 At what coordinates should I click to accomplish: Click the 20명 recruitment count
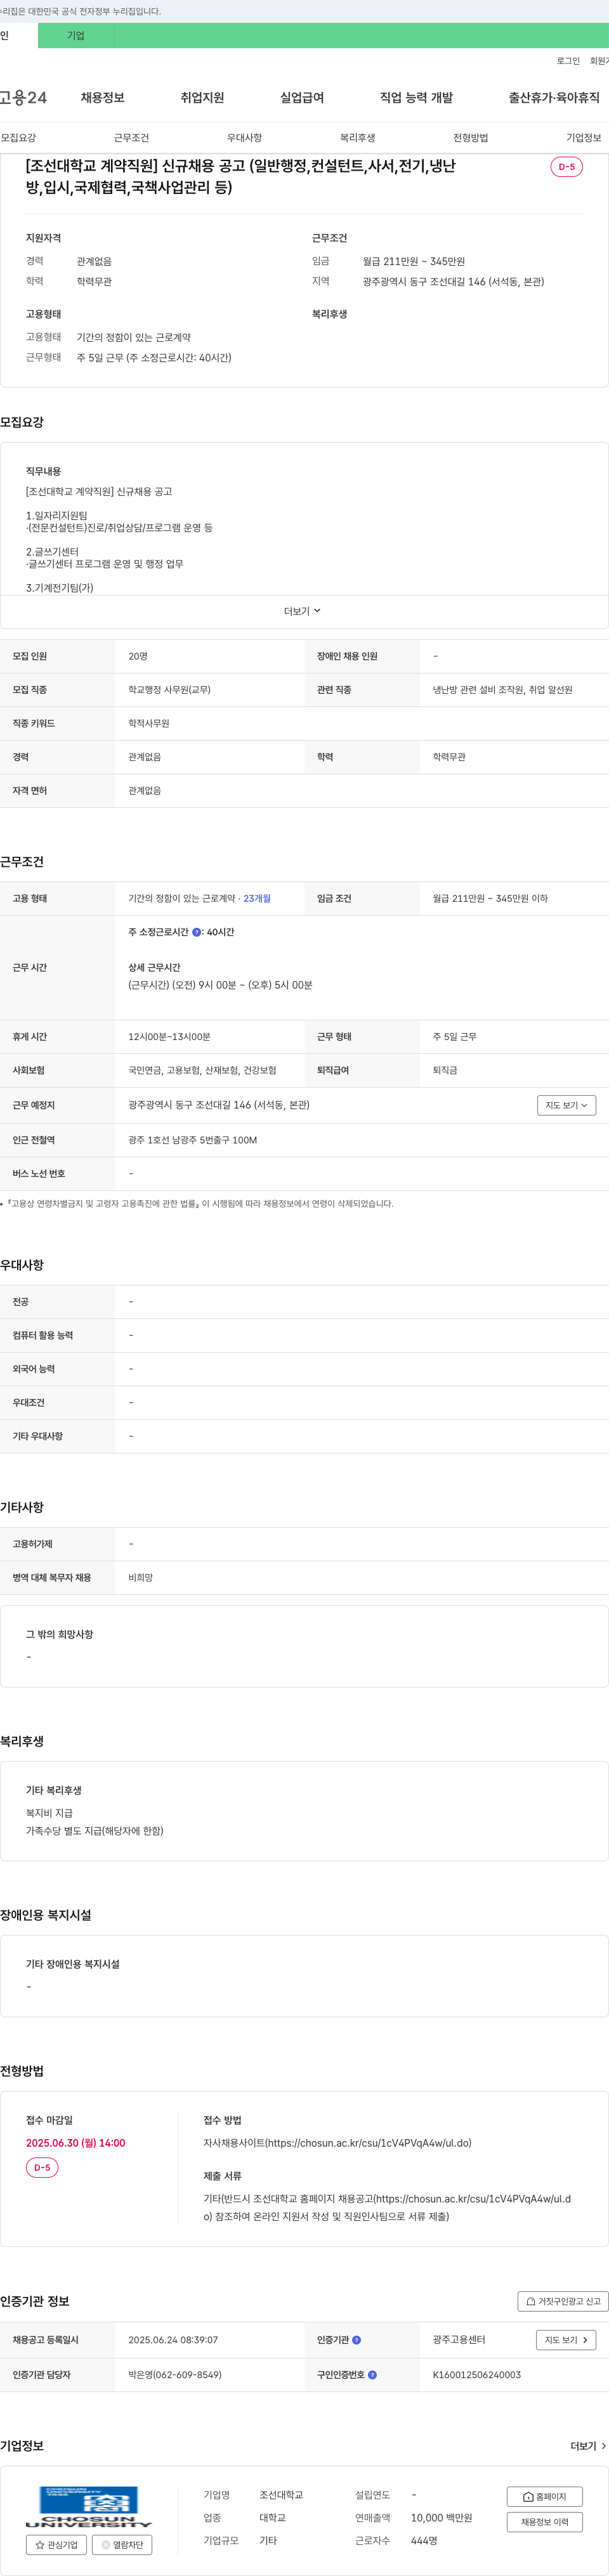[x=138, y=656]
